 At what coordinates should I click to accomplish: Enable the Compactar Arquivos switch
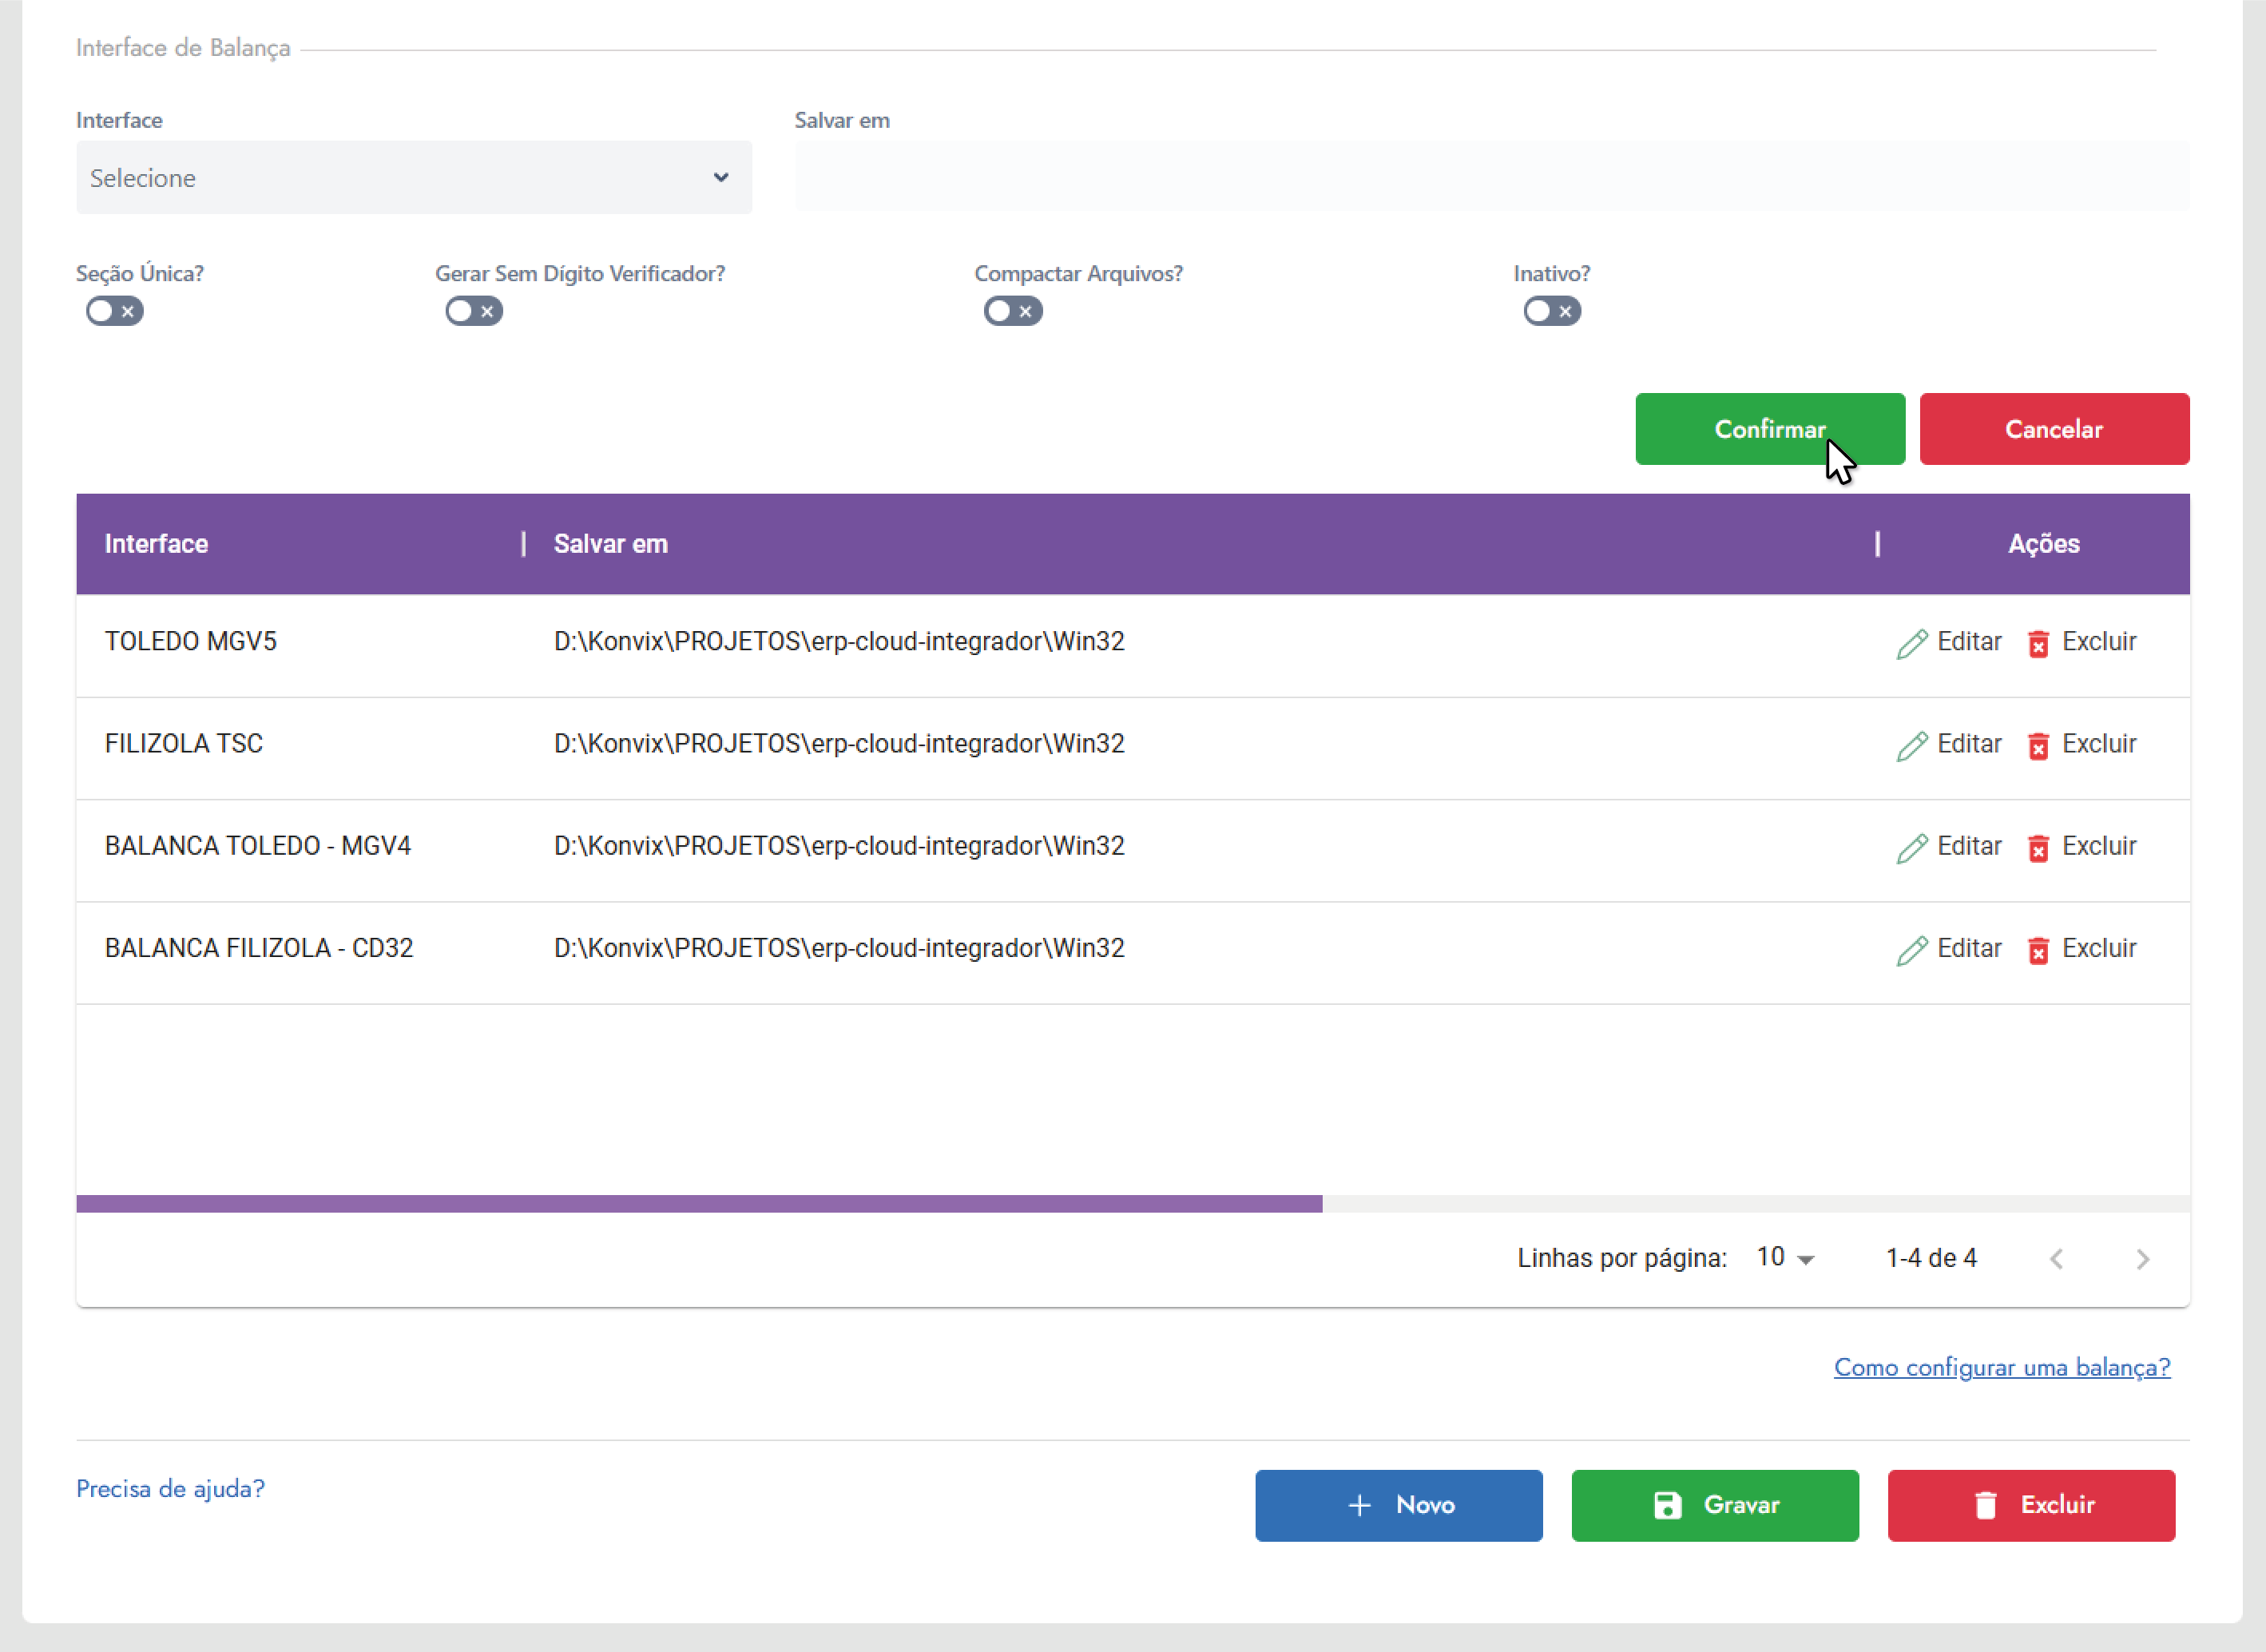click(1013, 311)
